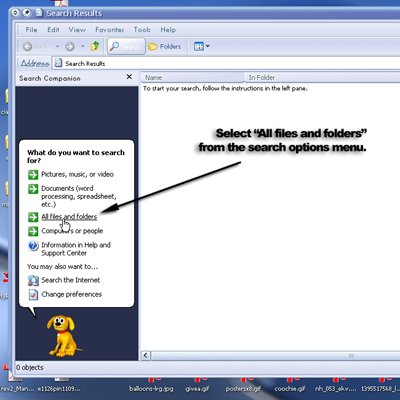The height and width of the screenshot is (400, 400).
Task: Open the Back history dropdown arrow
Action: click(57, 47)
